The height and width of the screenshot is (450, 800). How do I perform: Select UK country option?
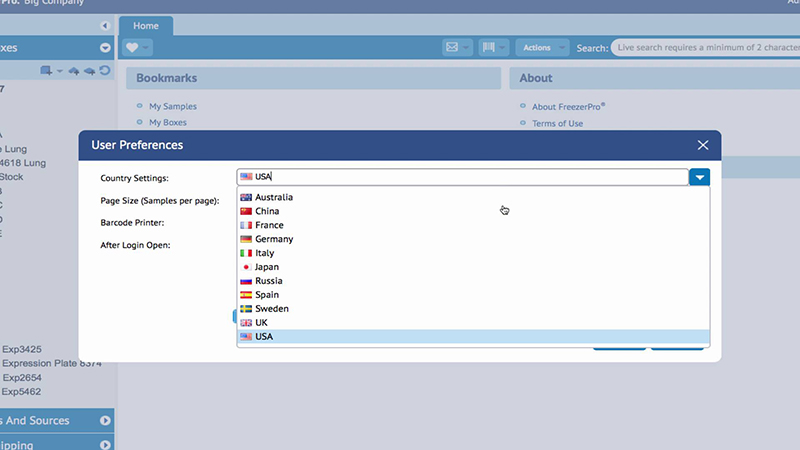261,323
